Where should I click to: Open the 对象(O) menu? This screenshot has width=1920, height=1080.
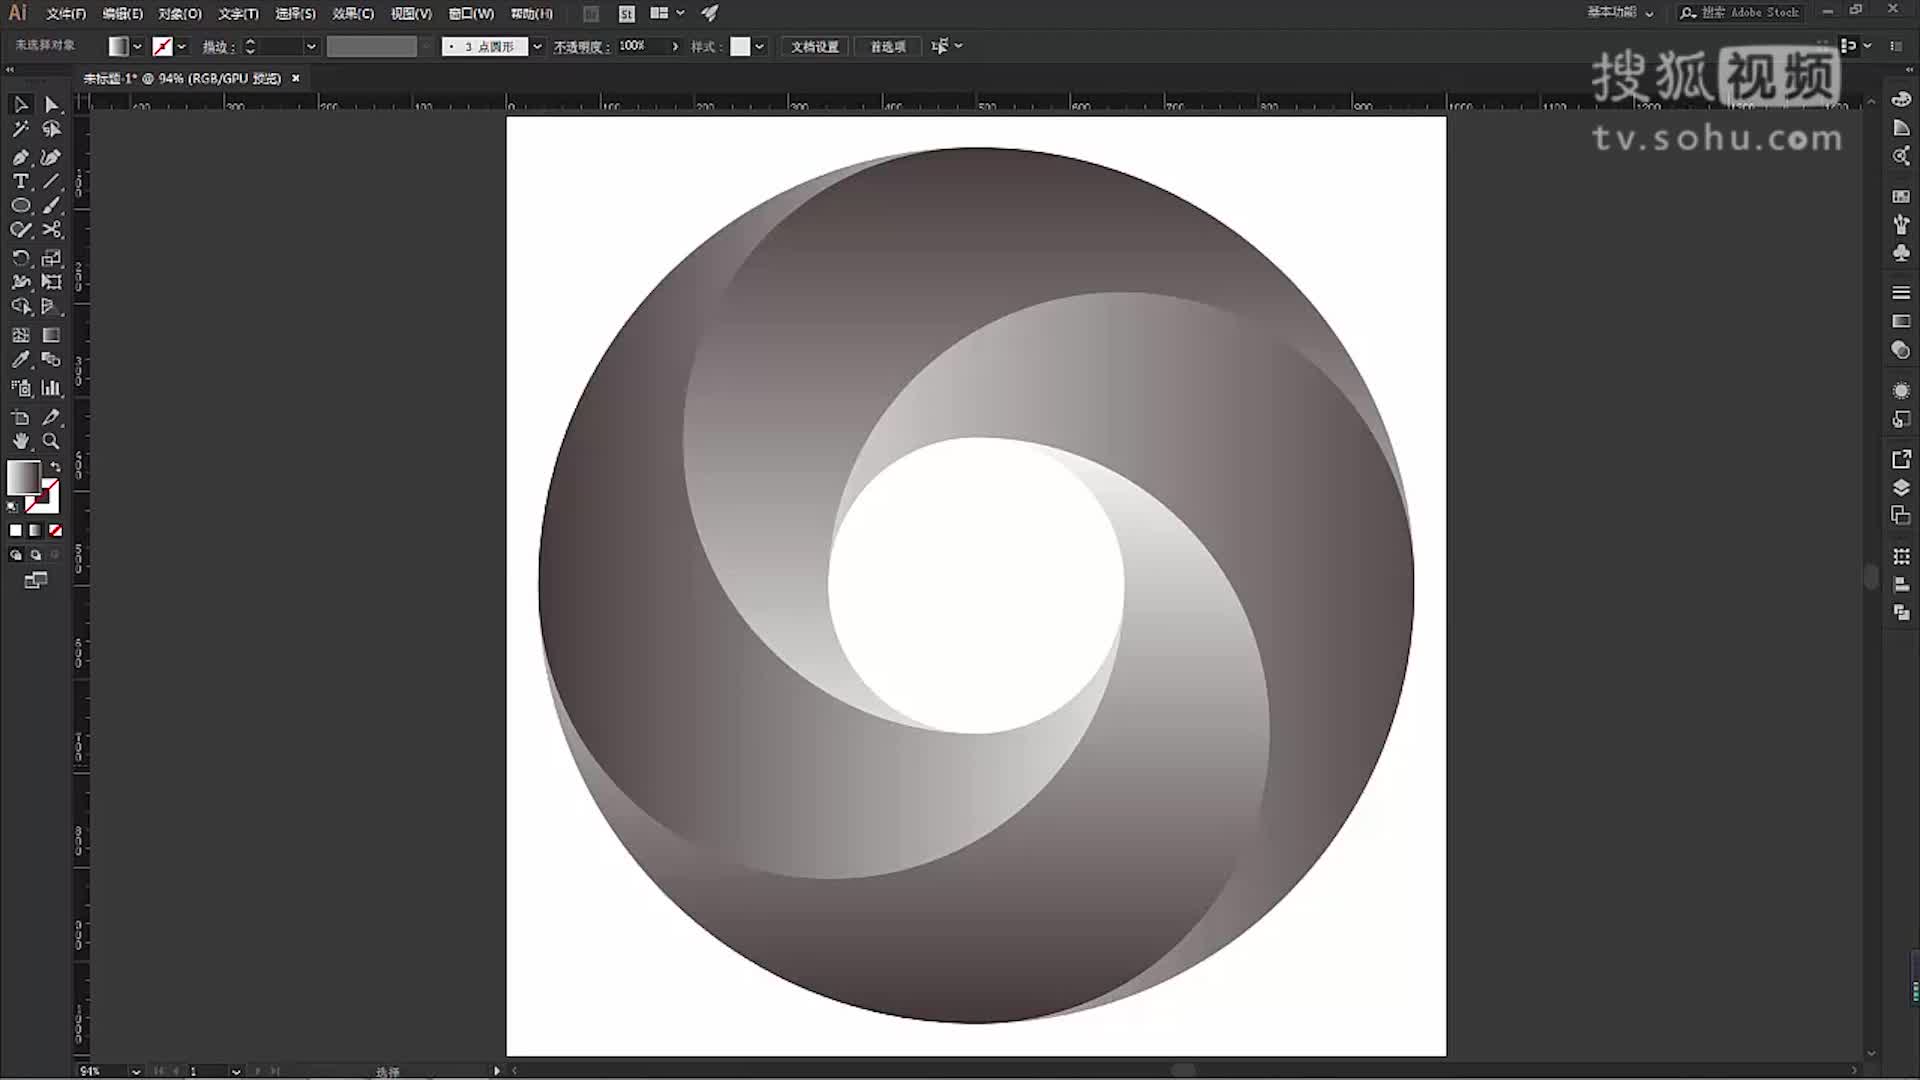[x=180, y=14]
